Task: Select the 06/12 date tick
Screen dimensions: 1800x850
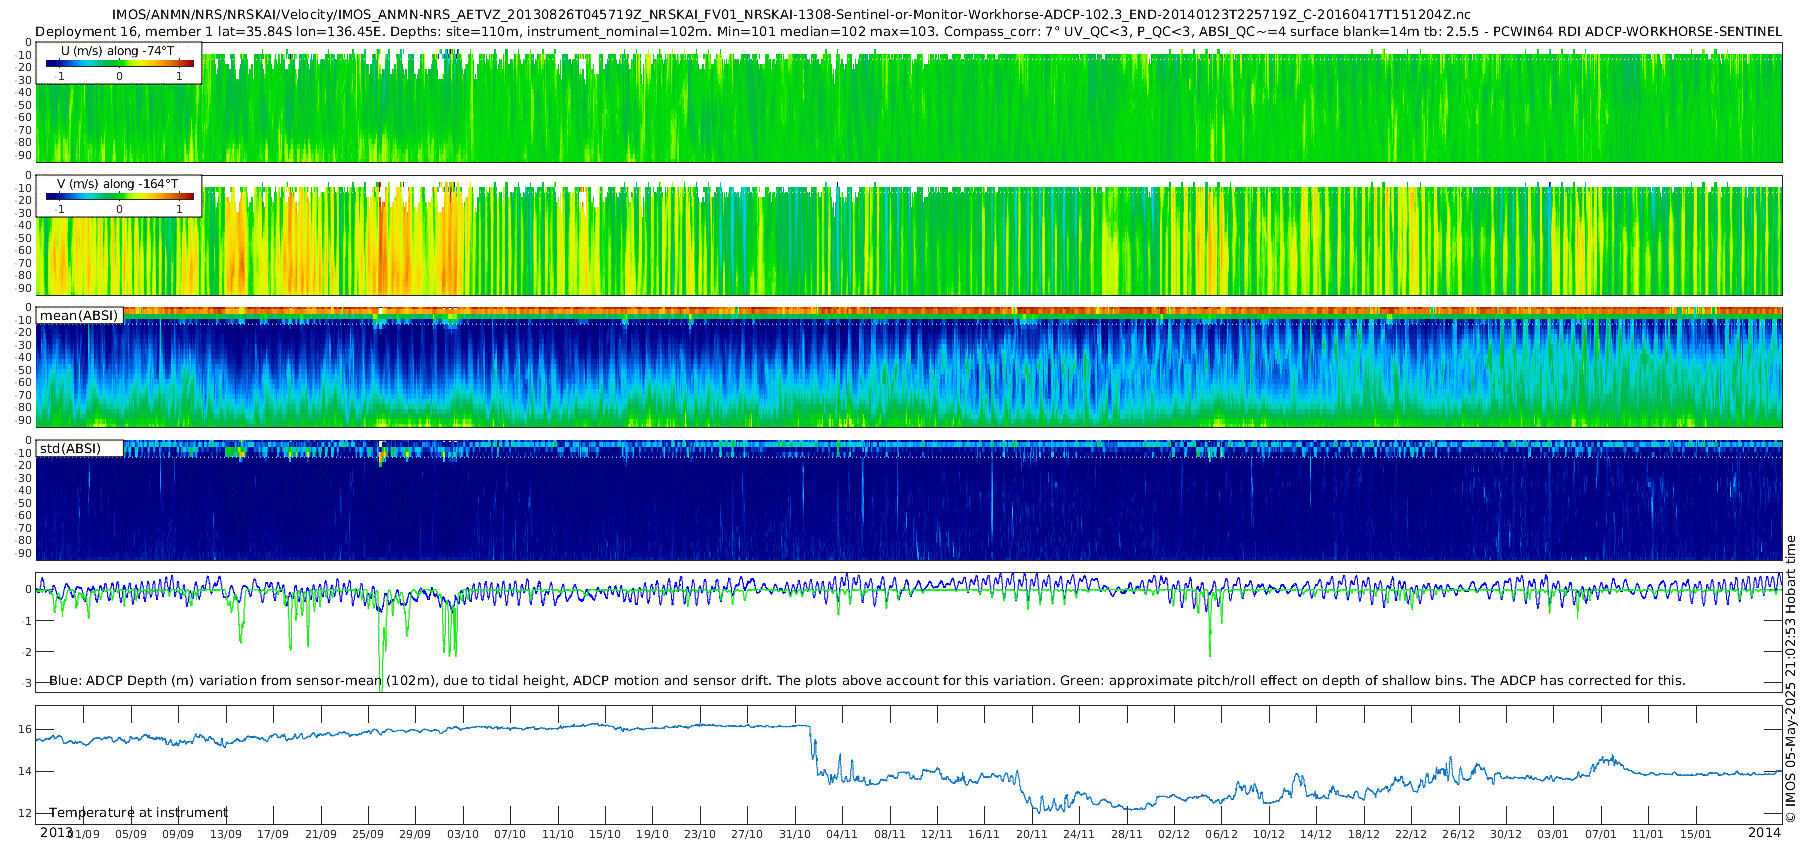Action: coord(1221,834)
